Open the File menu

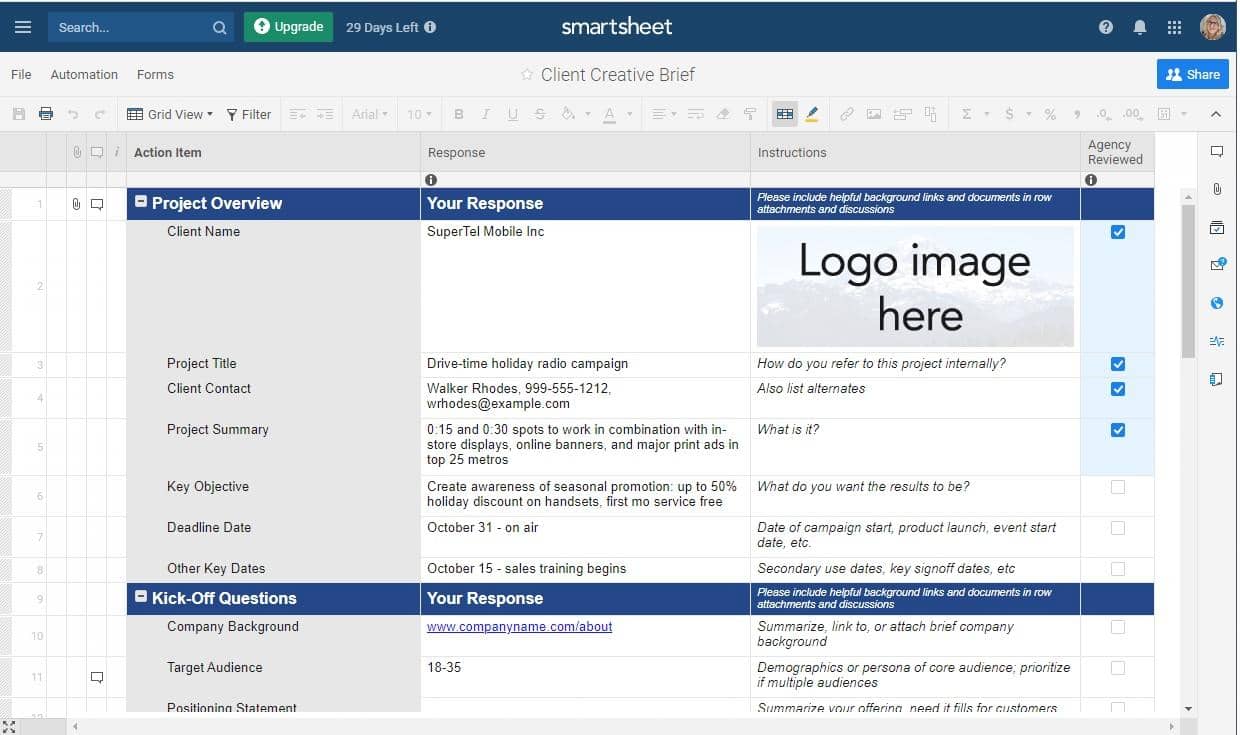(21, 75)
